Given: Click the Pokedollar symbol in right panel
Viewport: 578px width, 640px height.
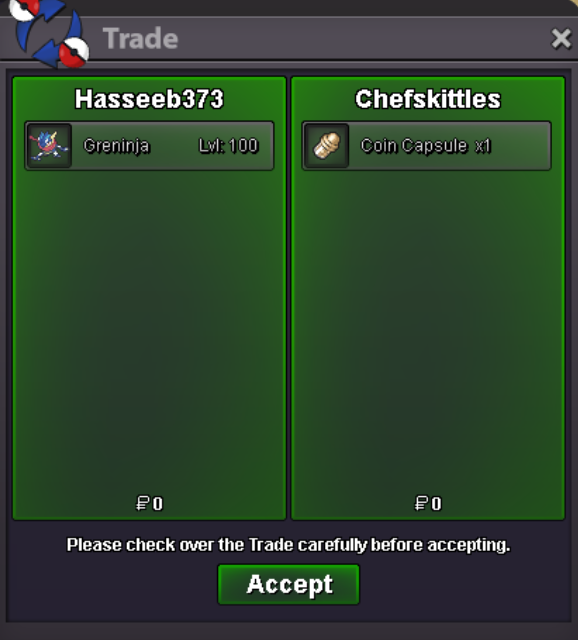Looking at the screenshot, I should pos(421,503).
